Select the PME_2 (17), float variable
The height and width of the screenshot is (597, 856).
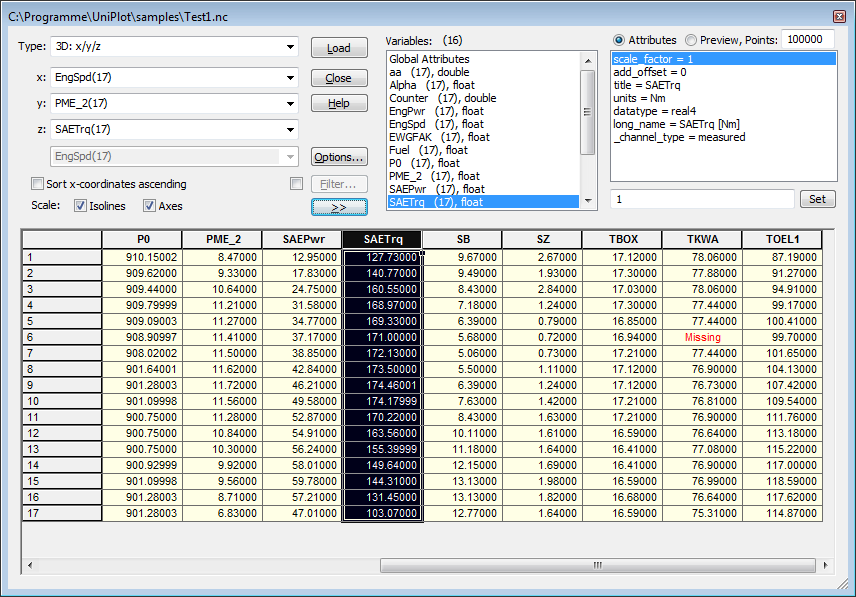pos(483,176)
